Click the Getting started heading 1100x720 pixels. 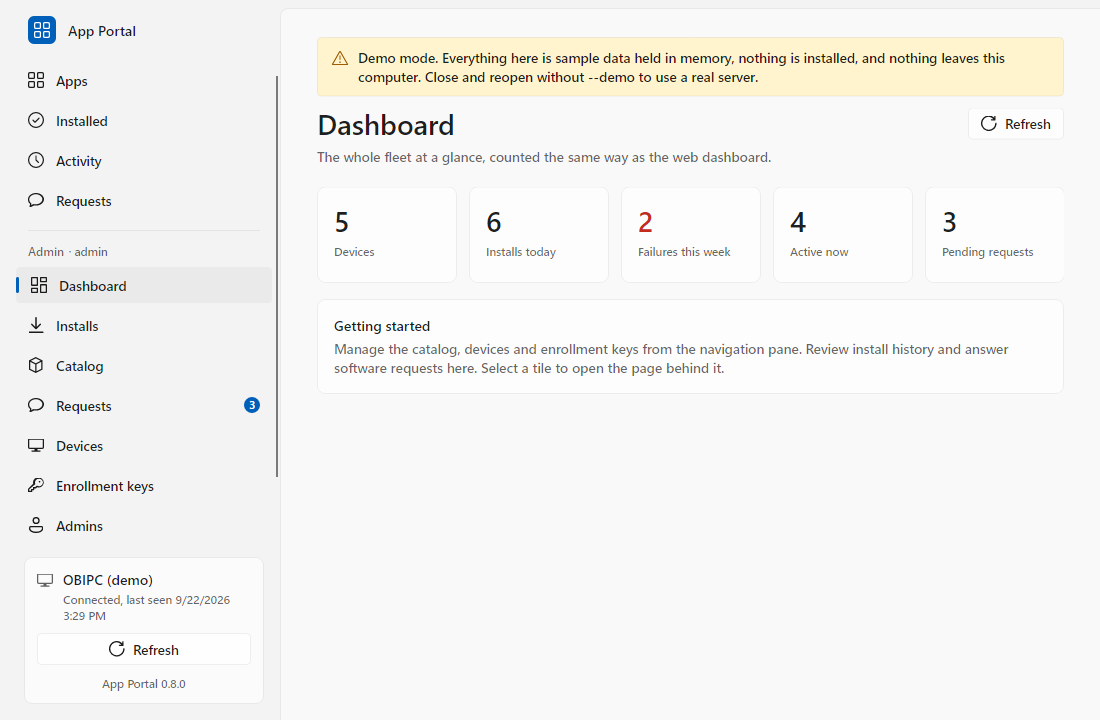(x=382, y=326)
